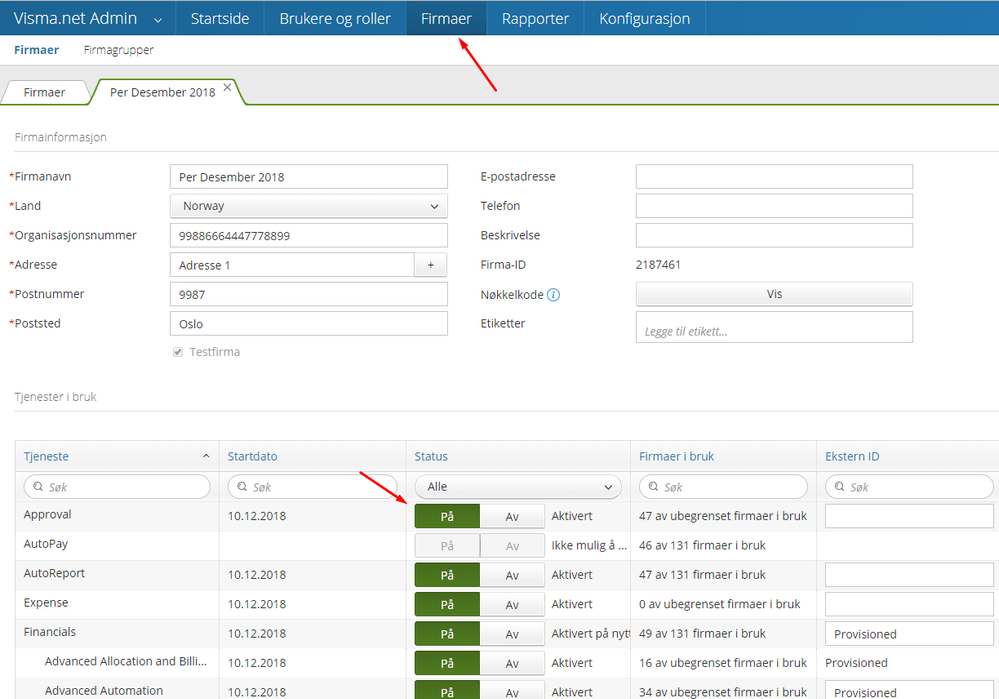Click the Tjeneste search box

[117, 487]
